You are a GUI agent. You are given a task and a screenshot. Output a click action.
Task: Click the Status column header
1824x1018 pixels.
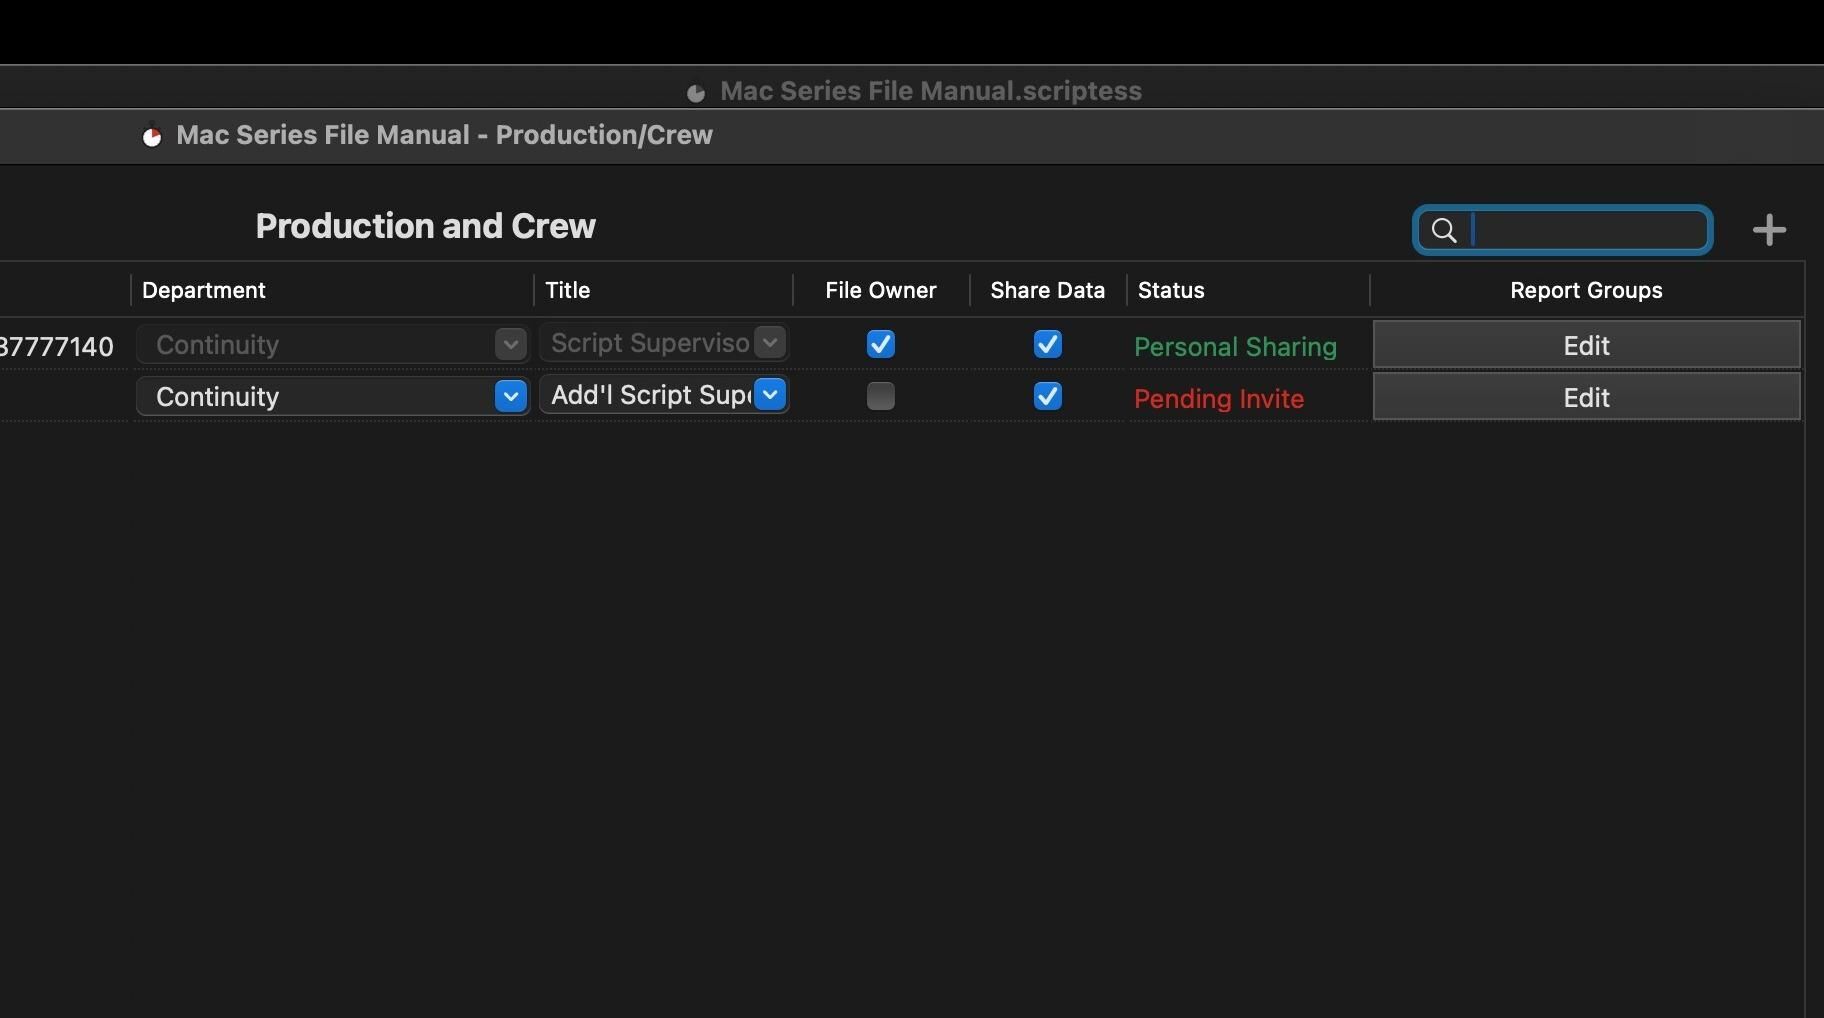(x=1171, y=291)
